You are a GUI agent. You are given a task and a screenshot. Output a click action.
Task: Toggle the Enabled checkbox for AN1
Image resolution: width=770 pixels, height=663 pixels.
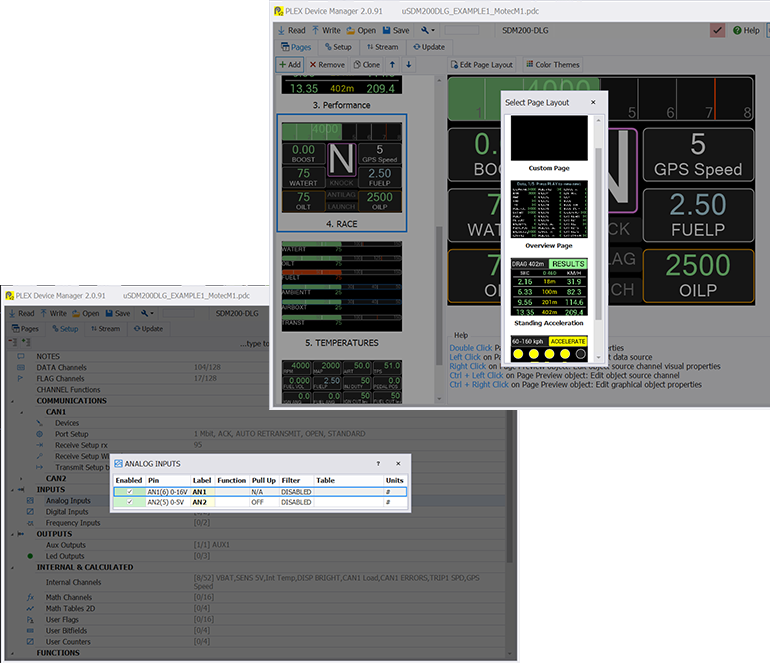(130, 492)
